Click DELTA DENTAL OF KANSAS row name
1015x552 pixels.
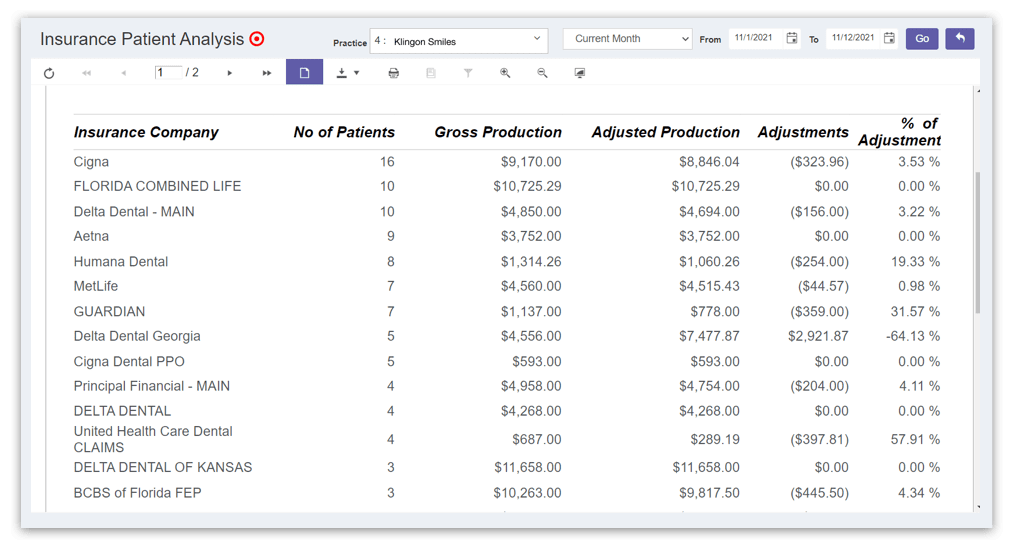tap(162, 467)
